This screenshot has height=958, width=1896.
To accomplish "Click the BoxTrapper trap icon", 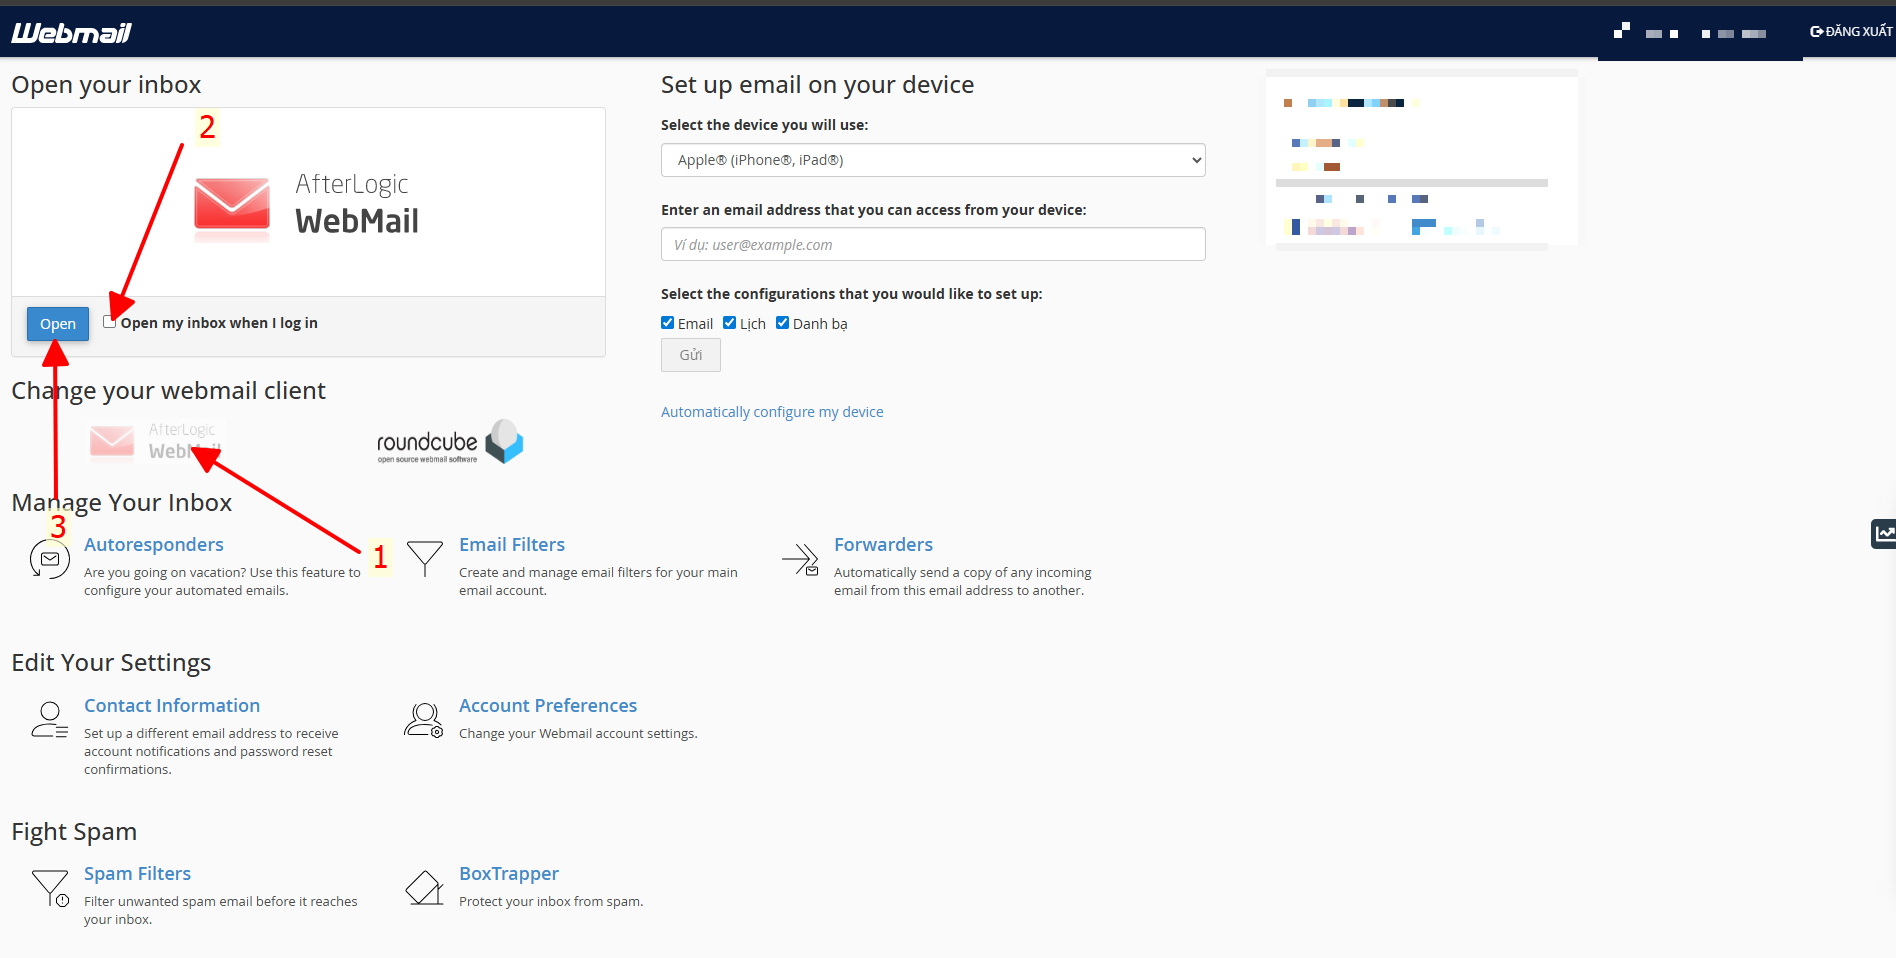I will point(424,887).
